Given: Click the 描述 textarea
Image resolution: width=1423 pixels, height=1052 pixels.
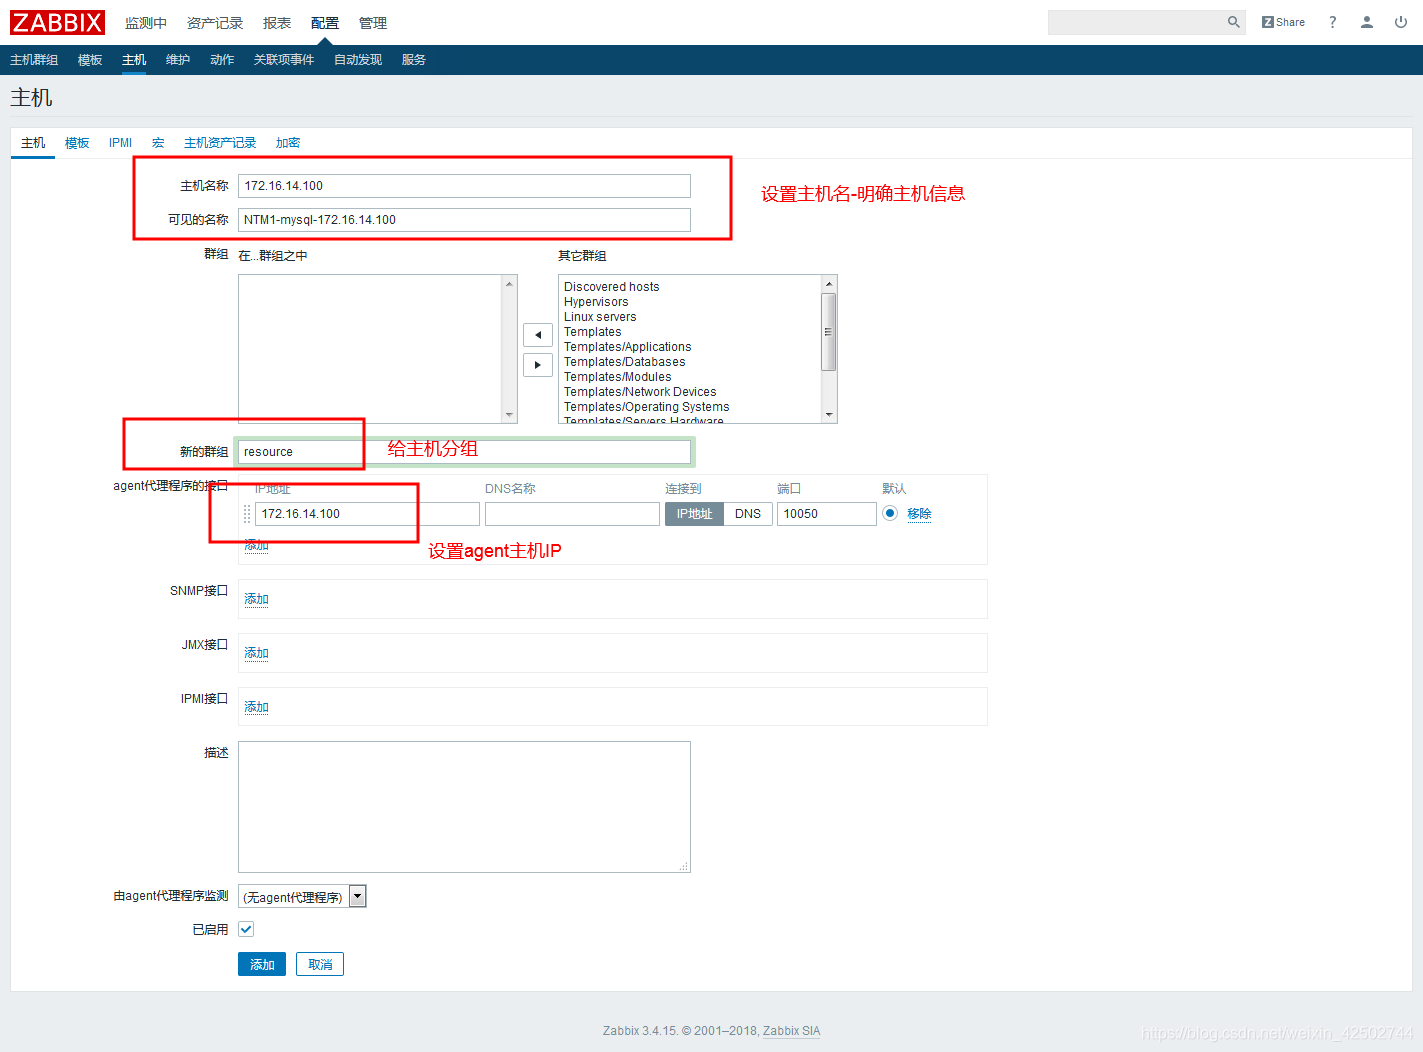Looking at the screenshot, I should click(464, 807).
